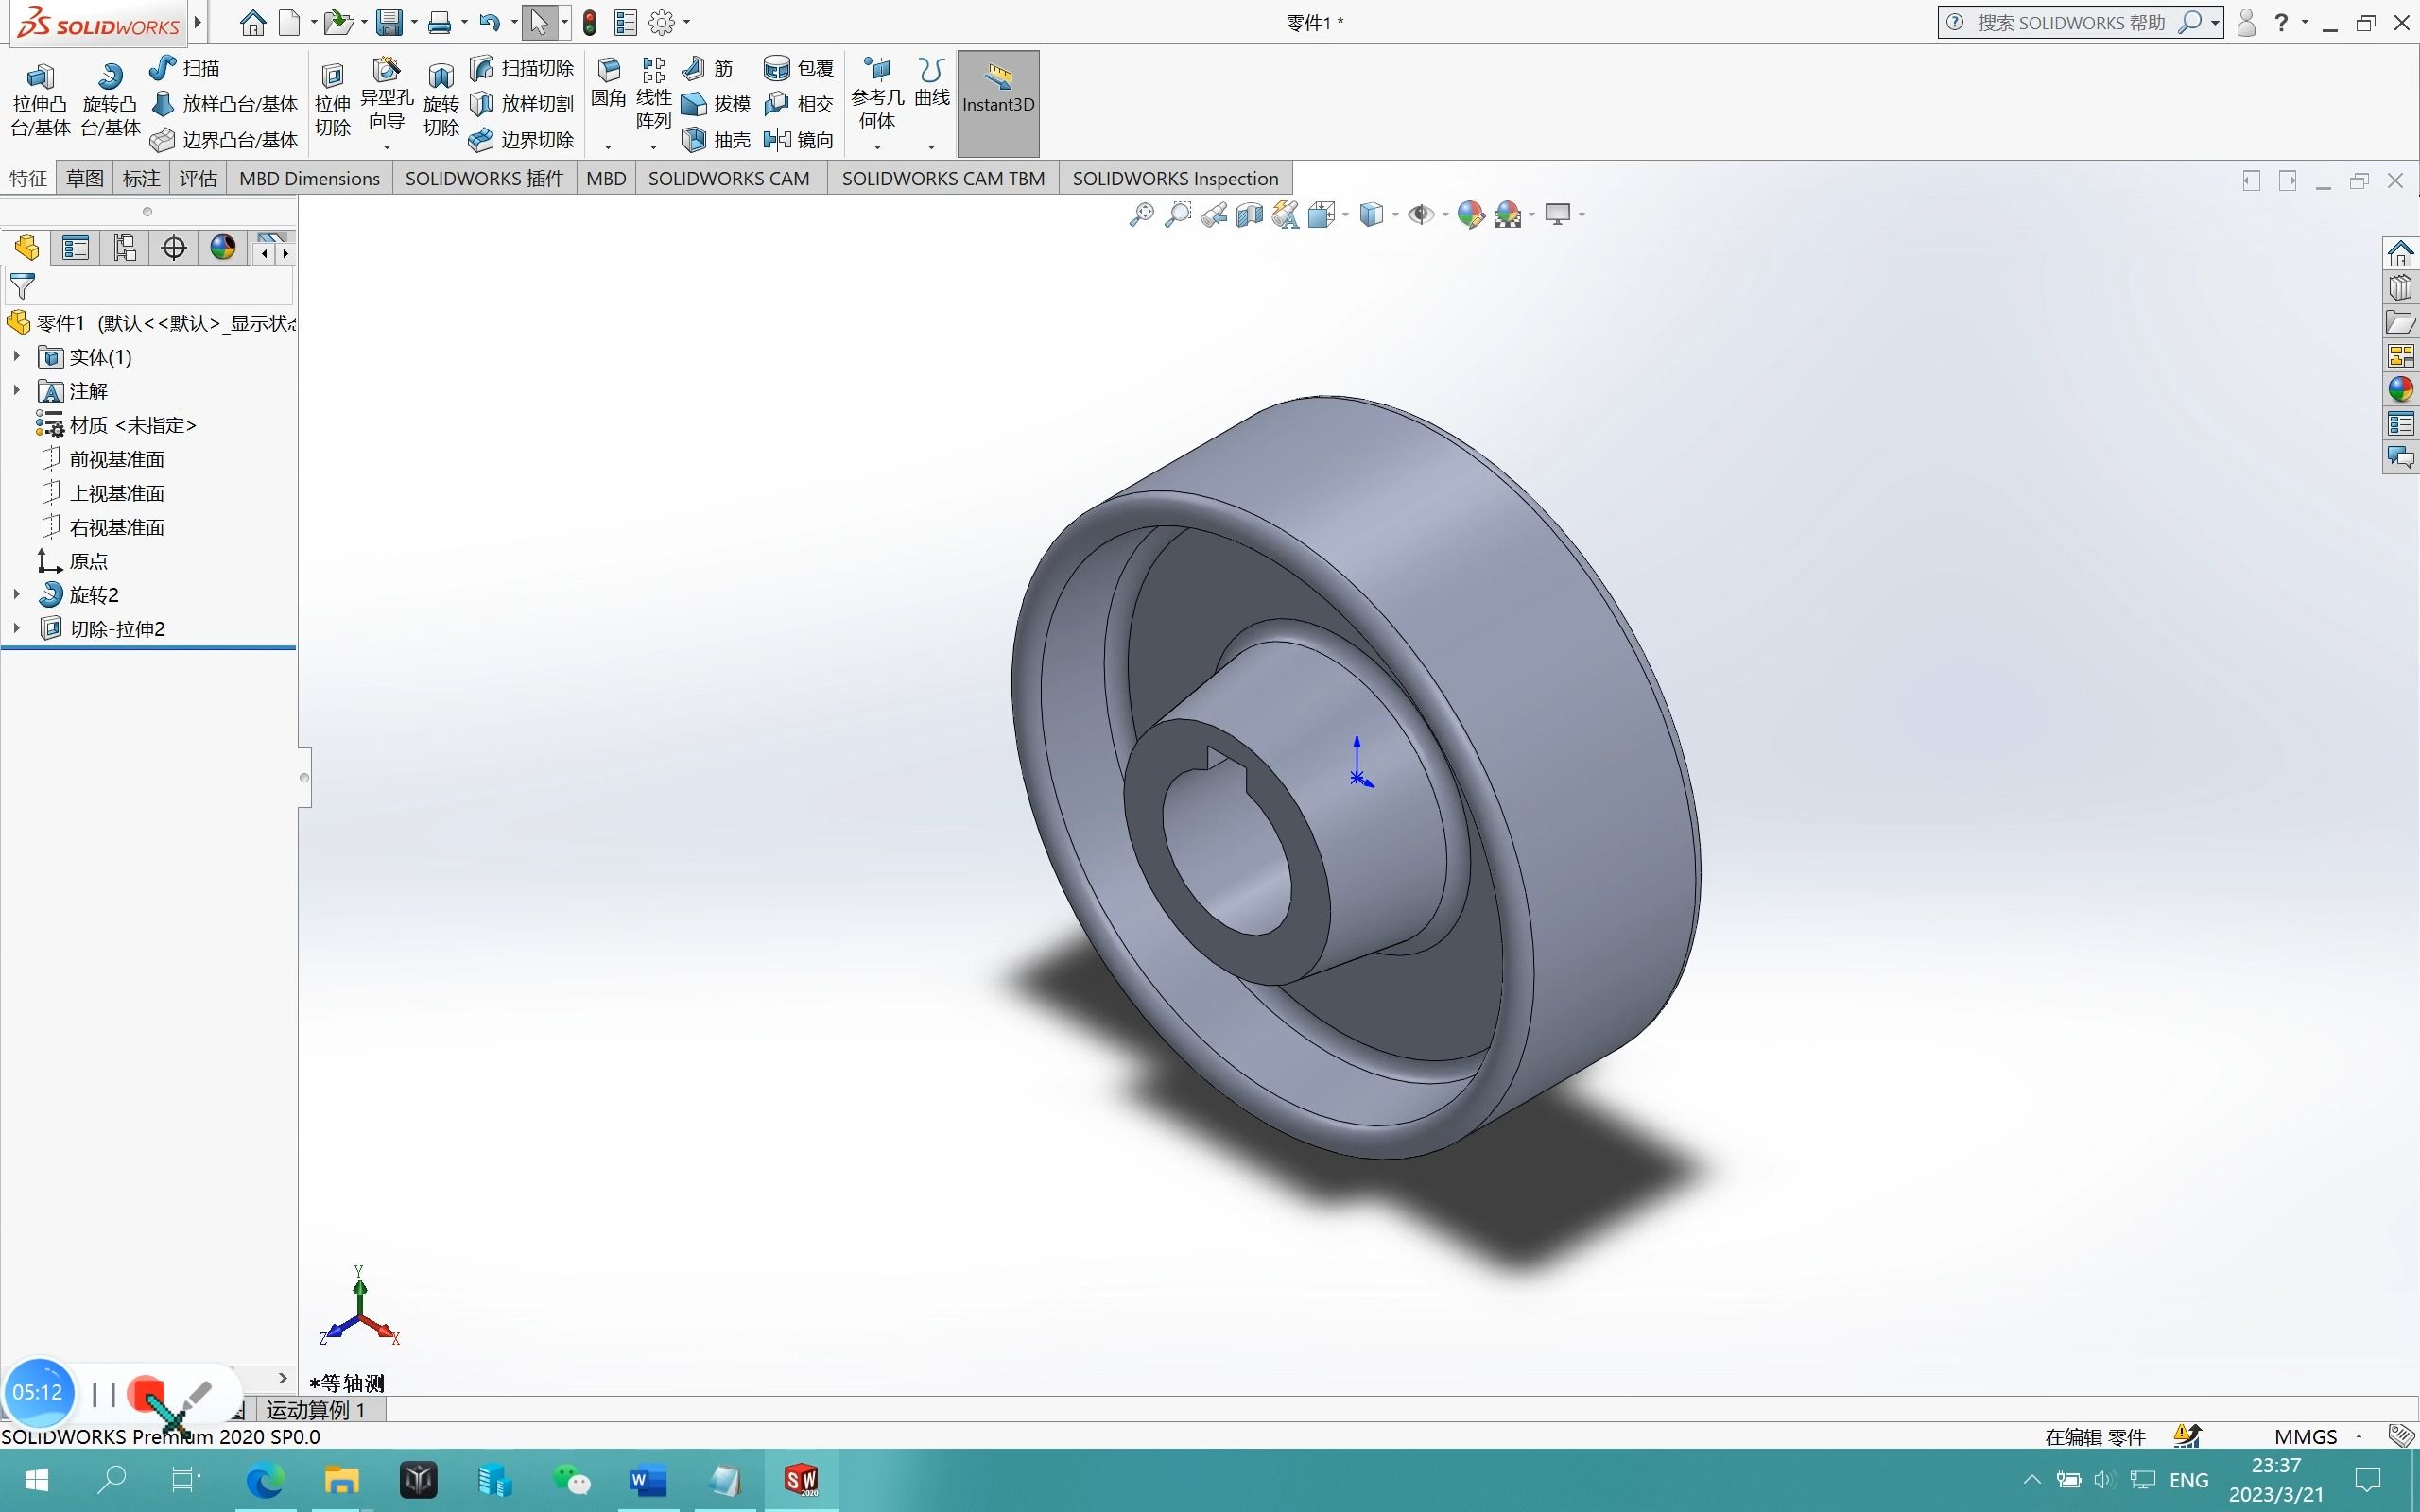2420x1512 pixels.
Task: Choose the 放样凸台/基体 loft tool
Action: 224,104
